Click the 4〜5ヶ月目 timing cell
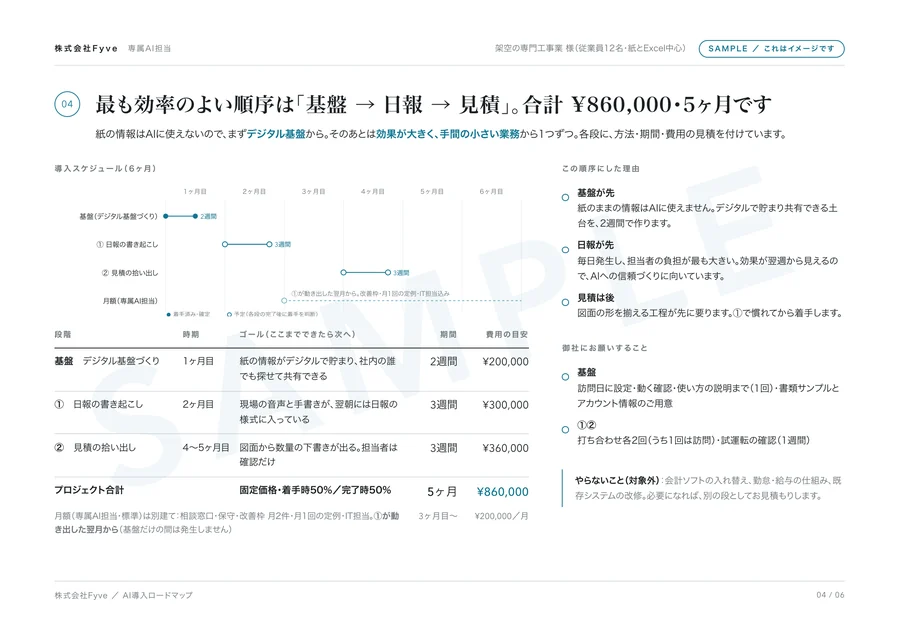The height and width of the screenshot is (636, 900). coord(205,448)
